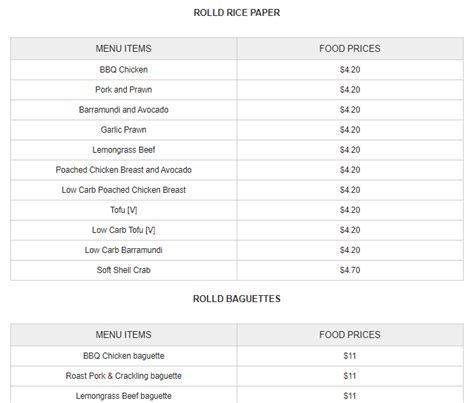Click the $4.70 Soft Shell Crab price

click(x=350, y=270)
